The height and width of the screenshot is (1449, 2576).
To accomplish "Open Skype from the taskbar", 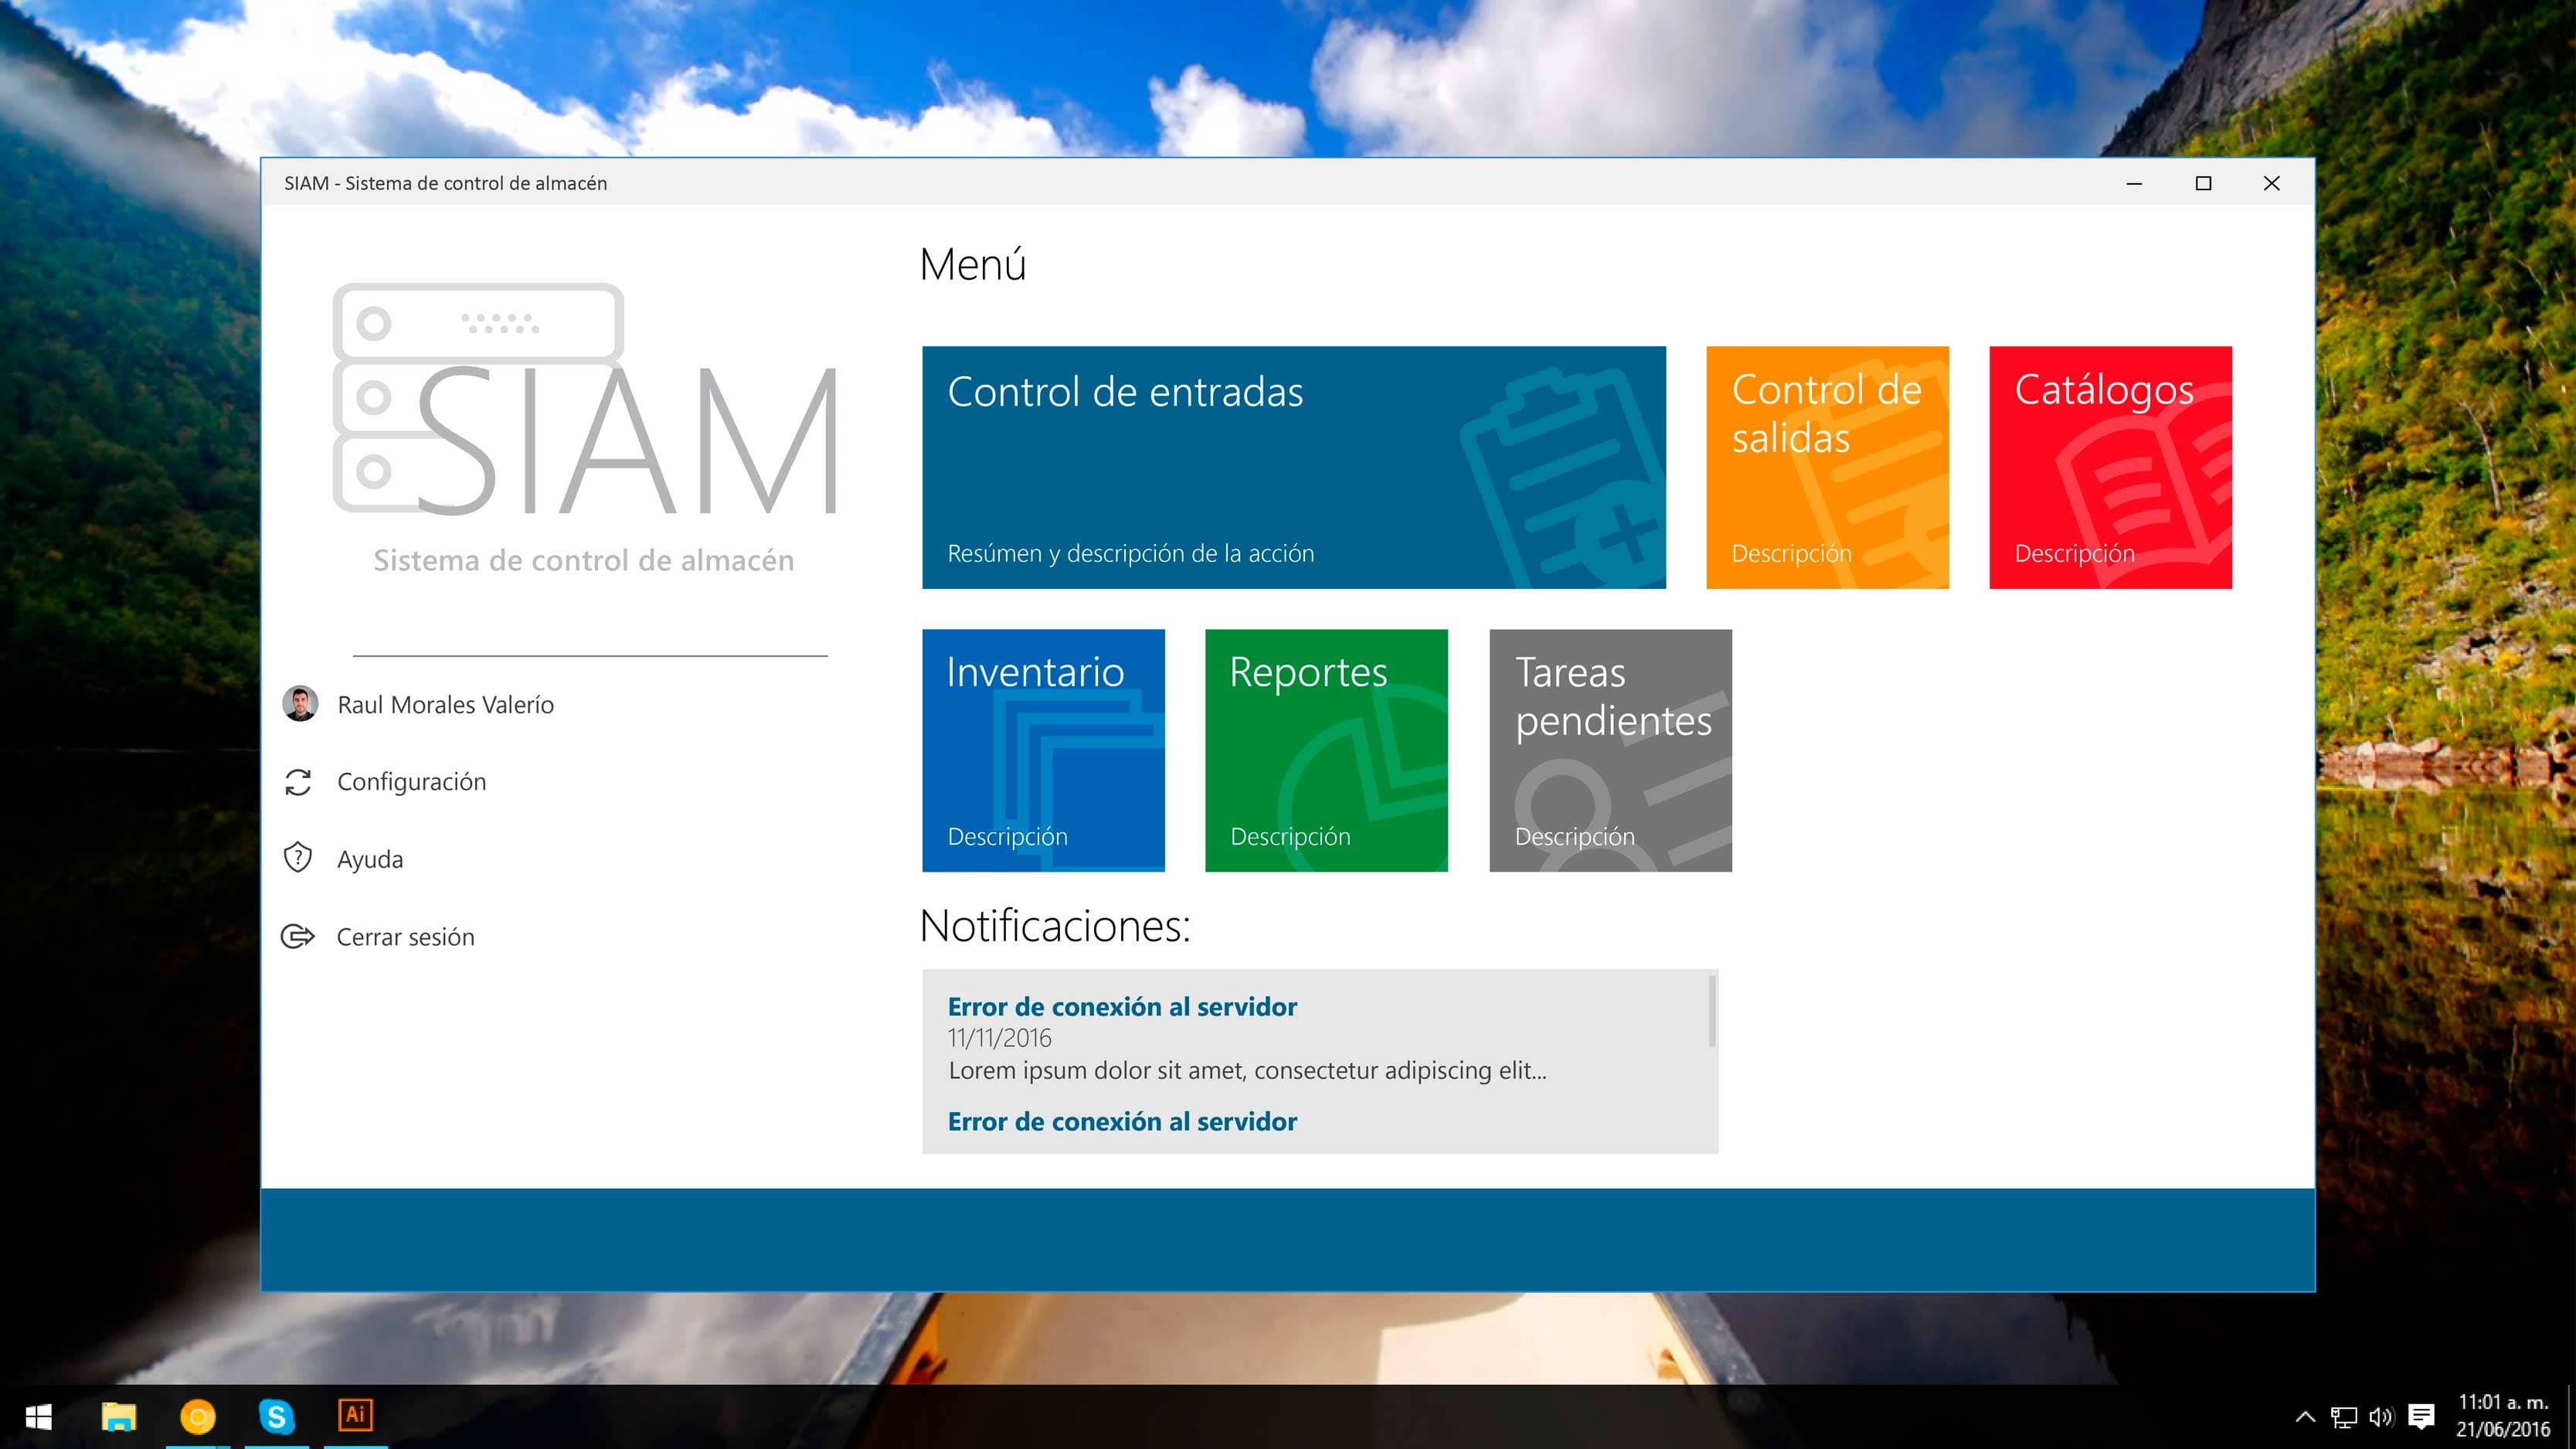I will click(x=276, y=1416).
